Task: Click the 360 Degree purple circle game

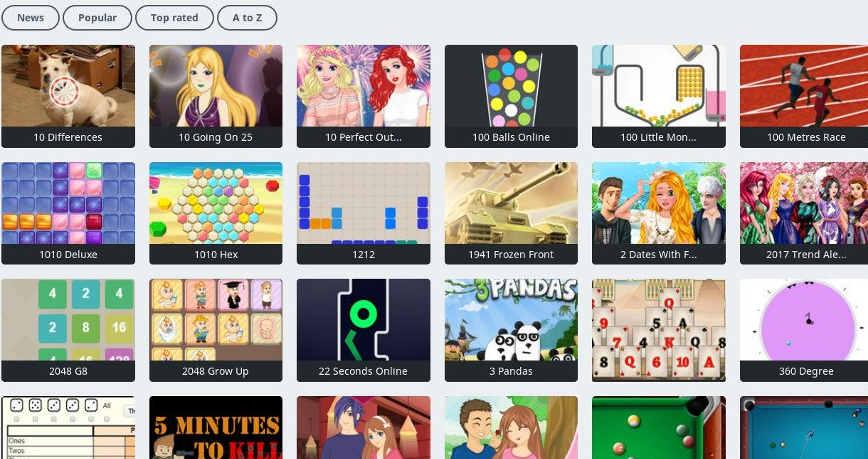Action: click(x=804, y=320)
